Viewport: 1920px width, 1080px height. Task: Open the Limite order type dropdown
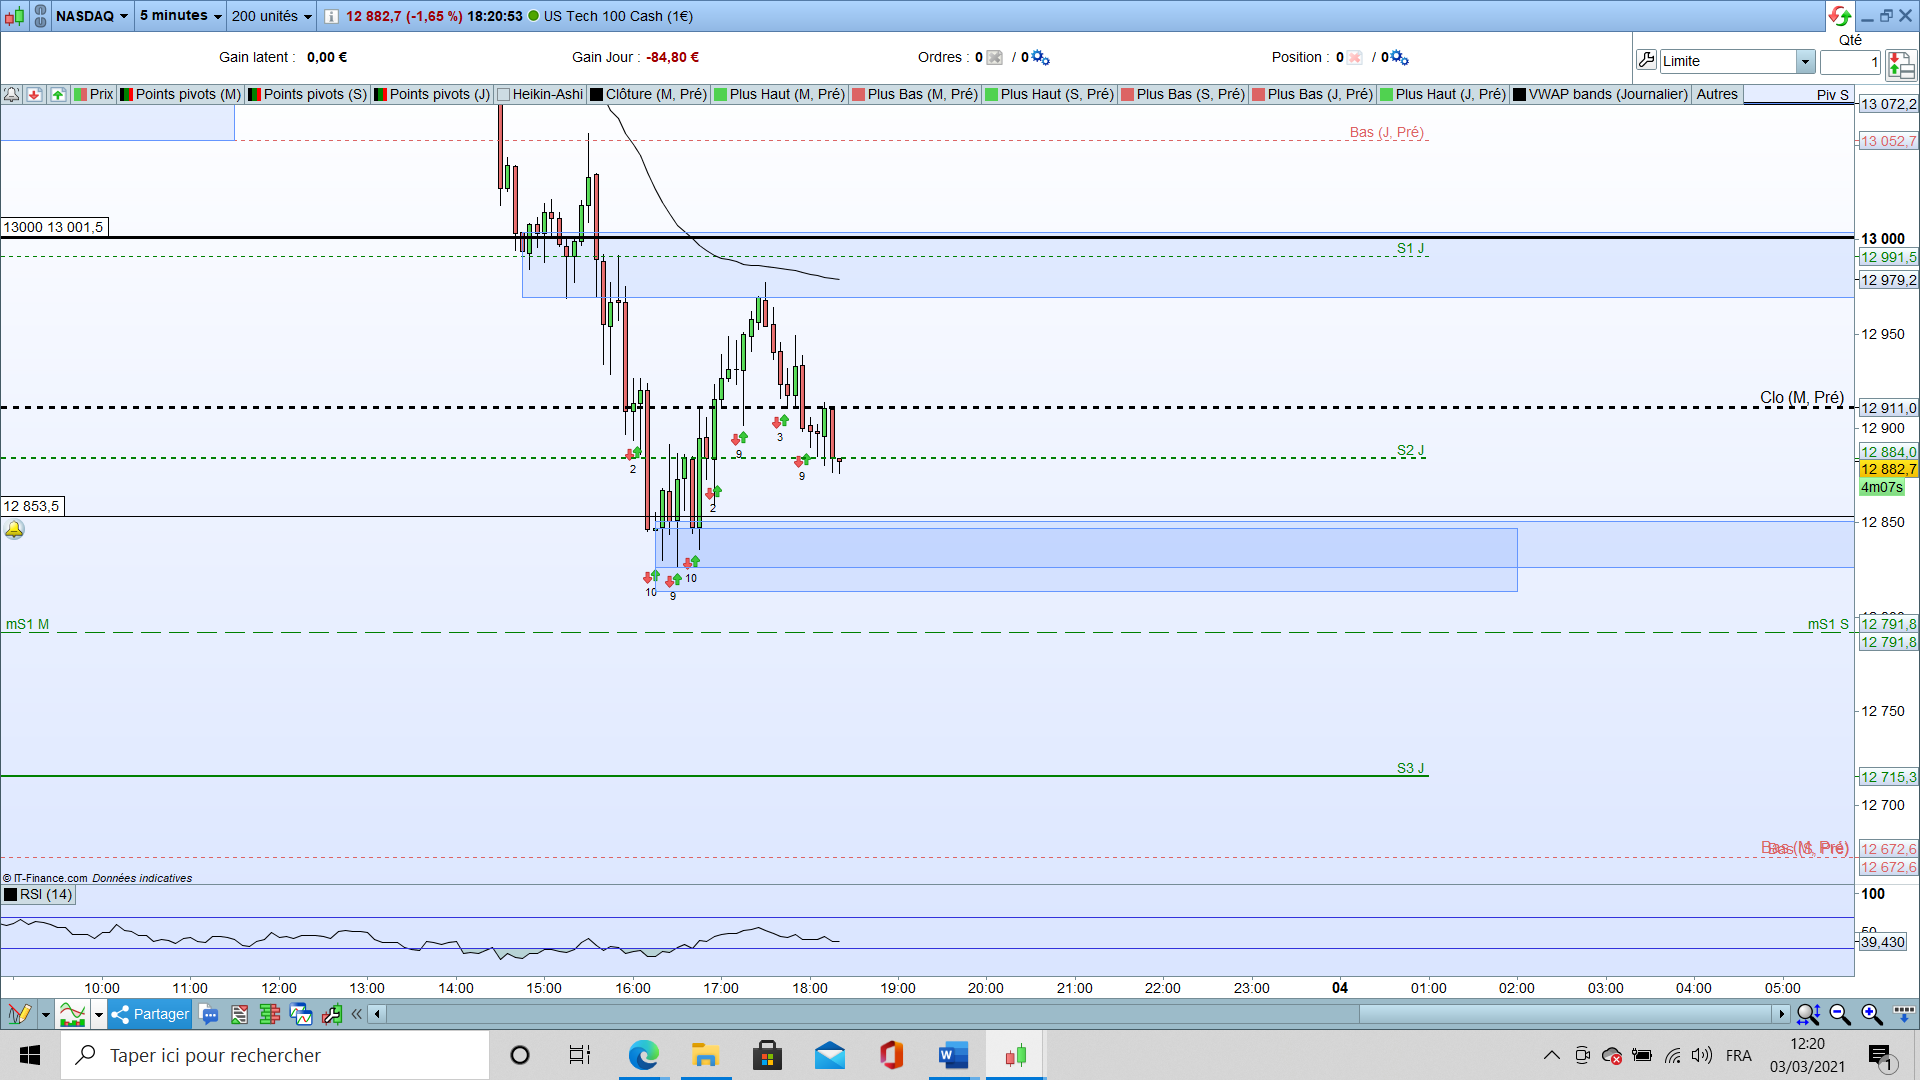(x=1805, y=61)
